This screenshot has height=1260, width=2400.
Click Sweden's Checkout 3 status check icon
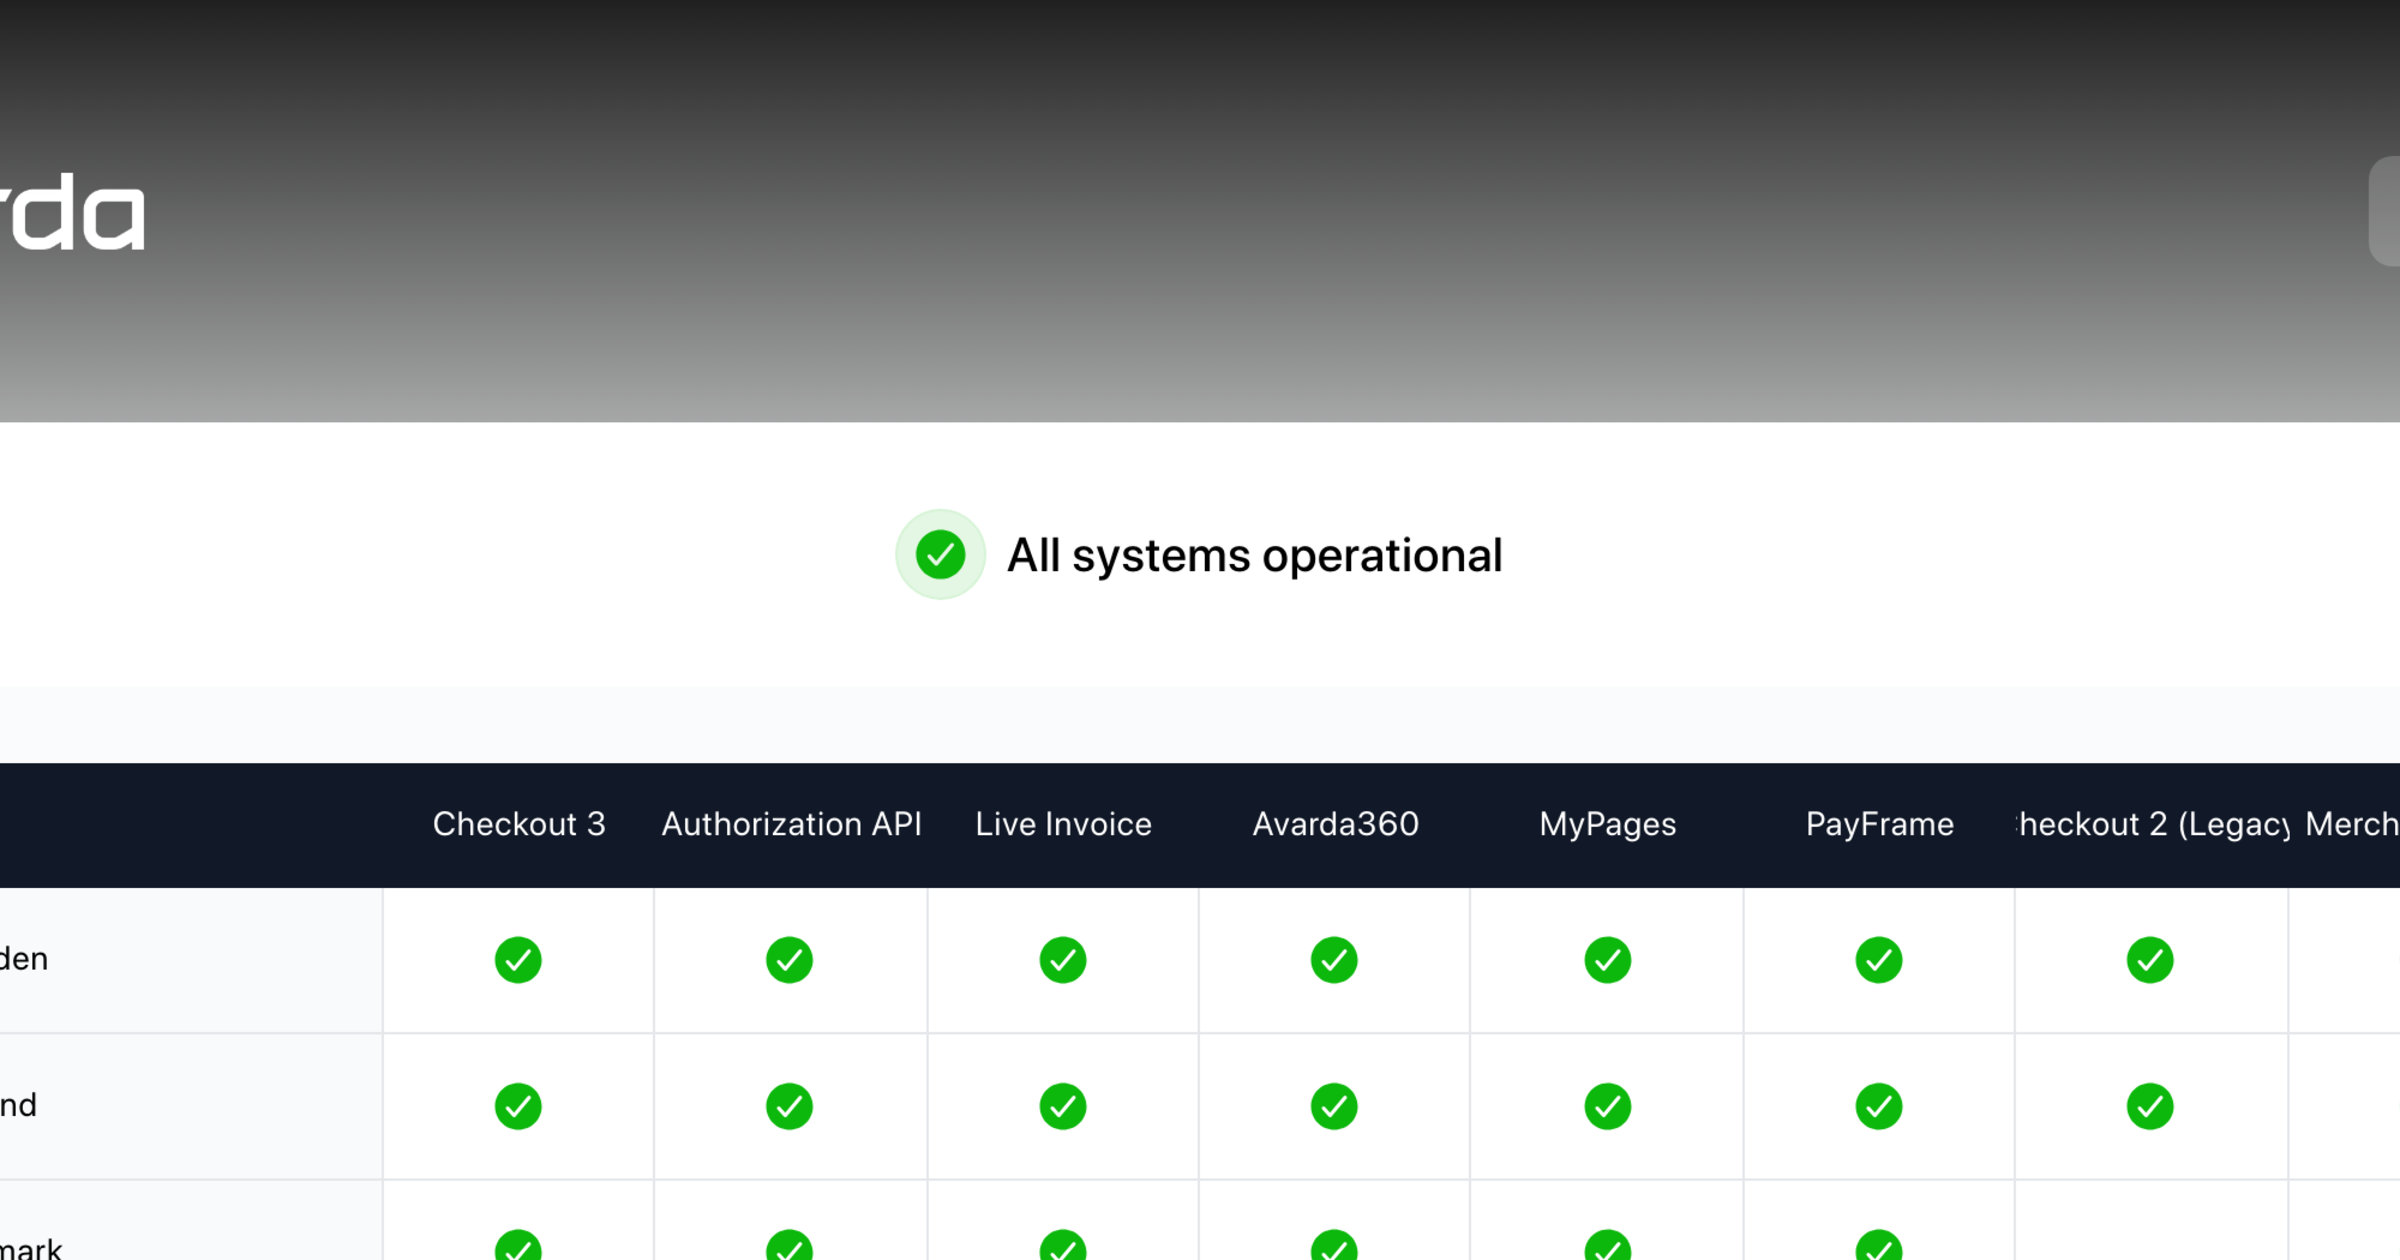click(518, 960)
